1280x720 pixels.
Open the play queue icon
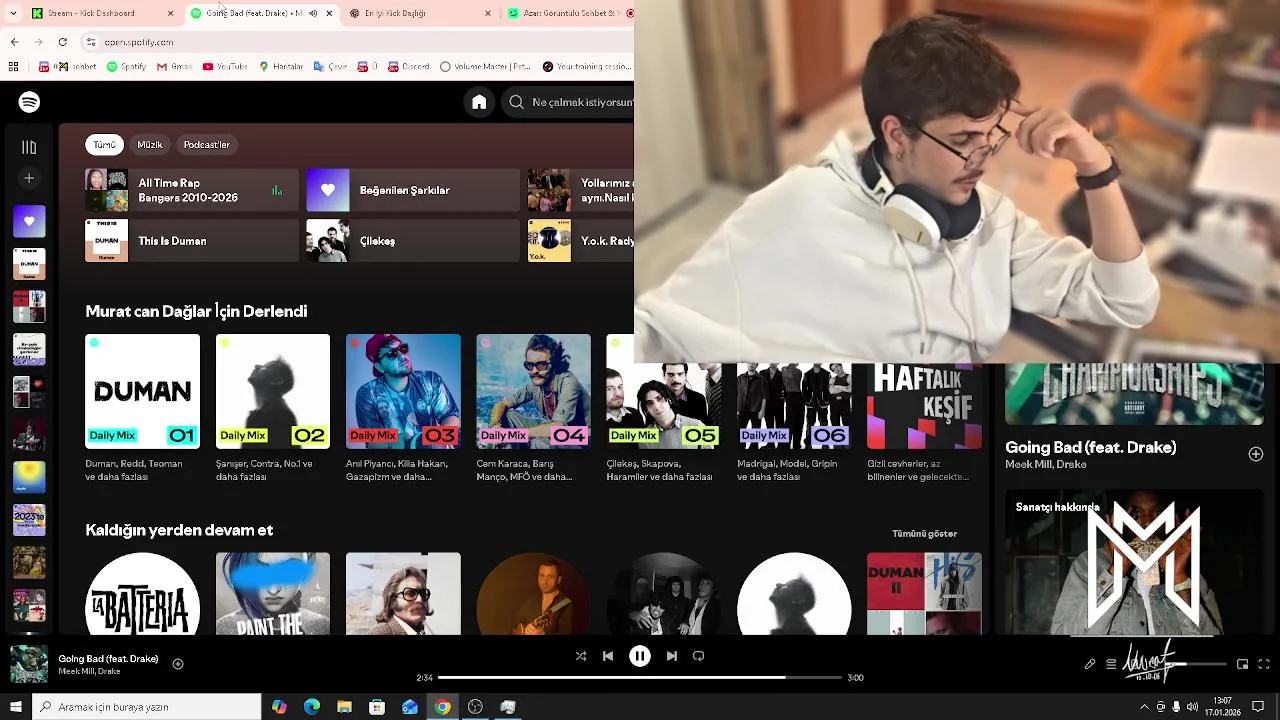[1111, 664]
